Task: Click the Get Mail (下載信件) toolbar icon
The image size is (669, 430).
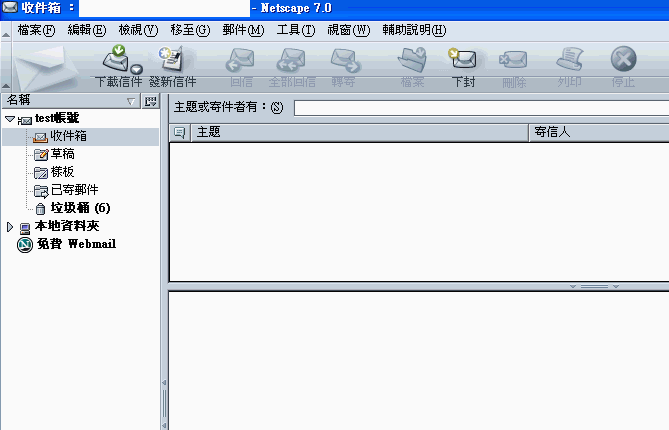Action: pos(115,58)
